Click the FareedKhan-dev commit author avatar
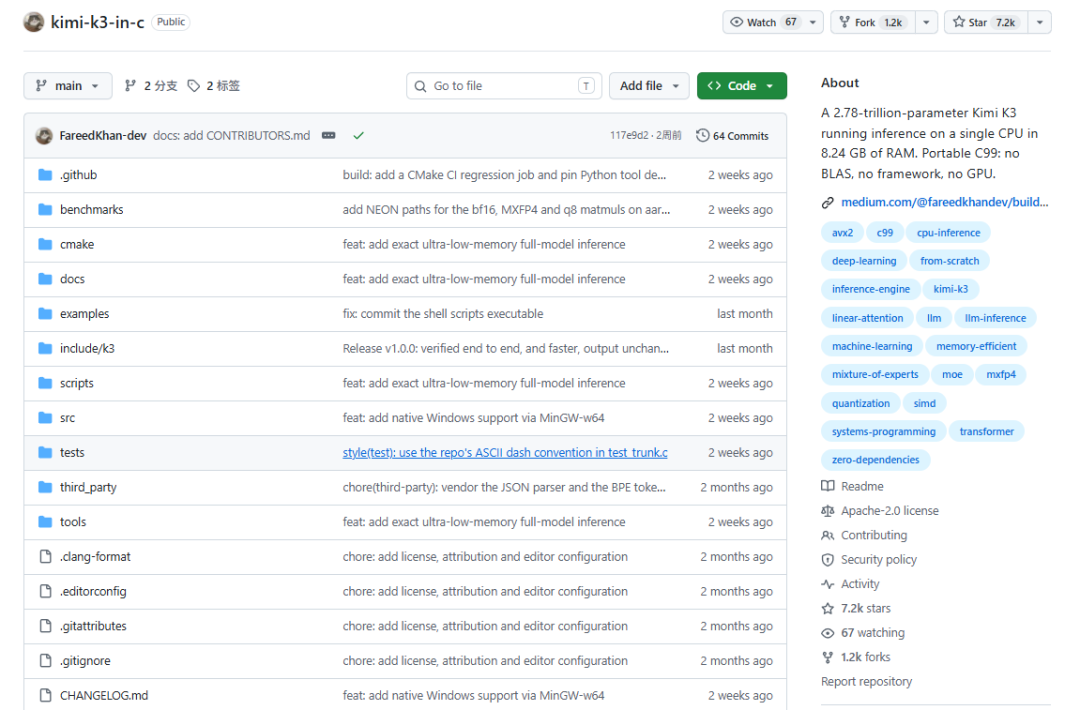This screenshot has width=1080, height=710. tap(44, 136)
